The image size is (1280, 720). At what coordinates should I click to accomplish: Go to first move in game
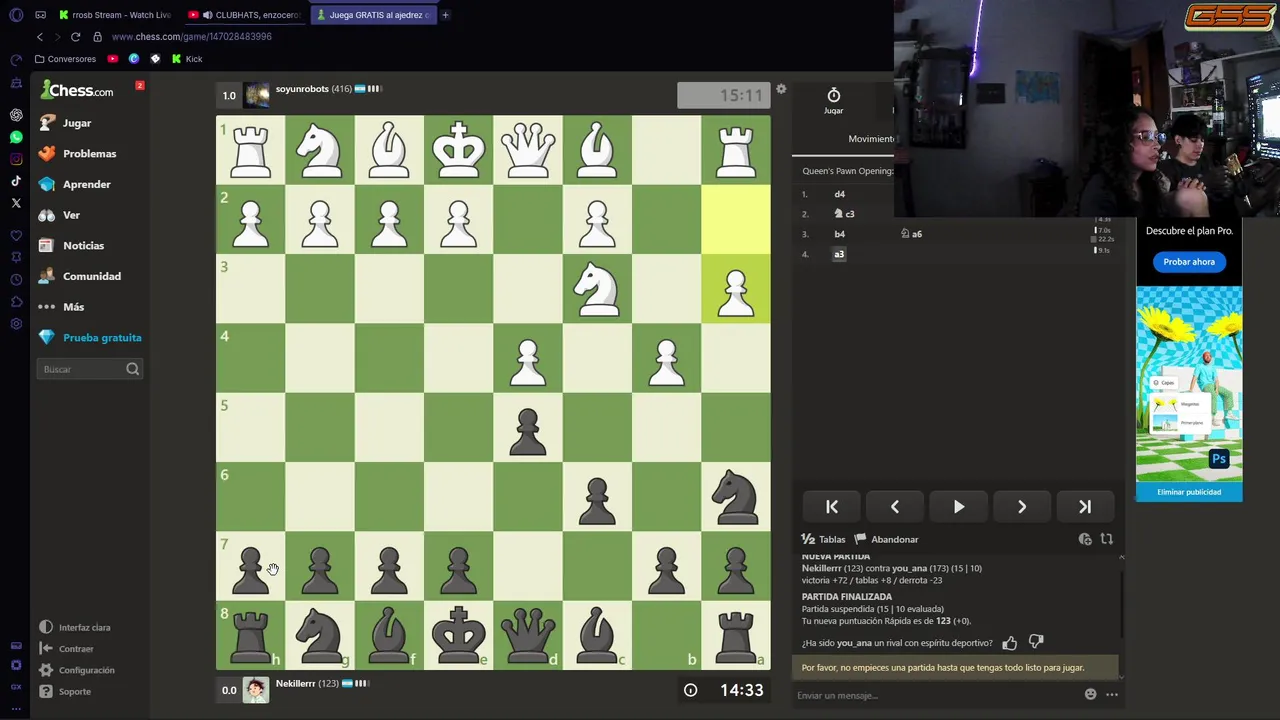(x=832, y=507)
